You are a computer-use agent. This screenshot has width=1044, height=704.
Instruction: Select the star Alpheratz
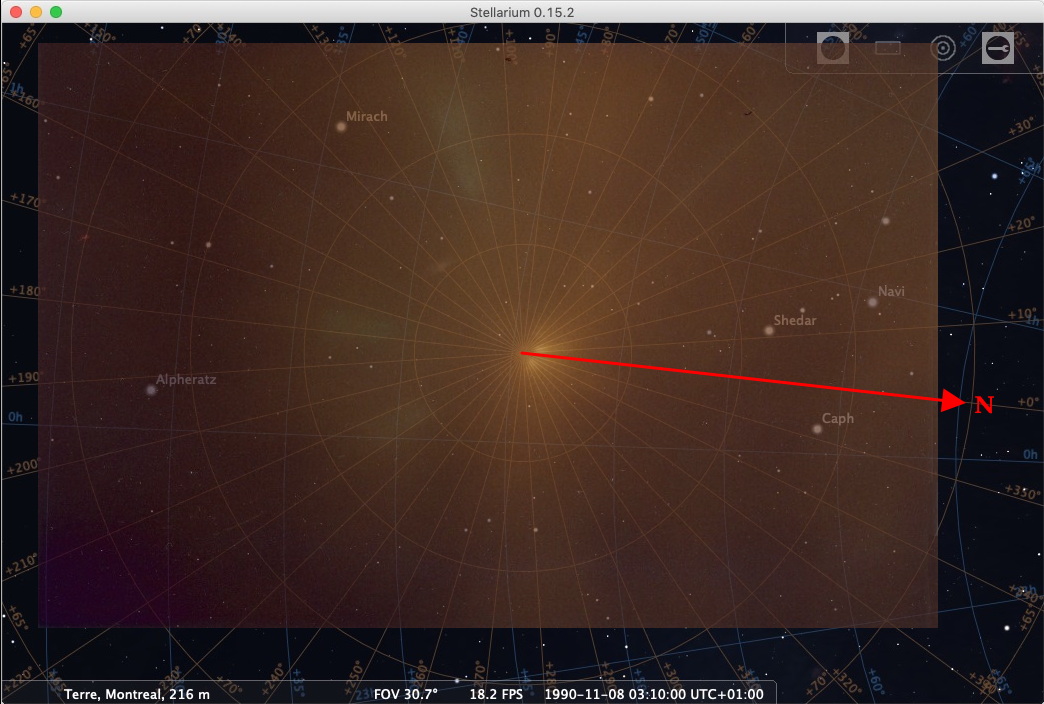pyautogui.click(x=151, y=390)
